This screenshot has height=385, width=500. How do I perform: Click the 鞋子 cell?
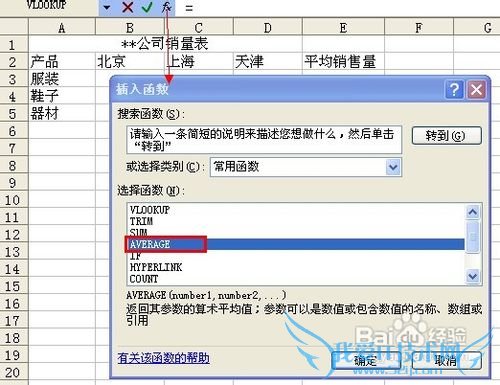62,96
